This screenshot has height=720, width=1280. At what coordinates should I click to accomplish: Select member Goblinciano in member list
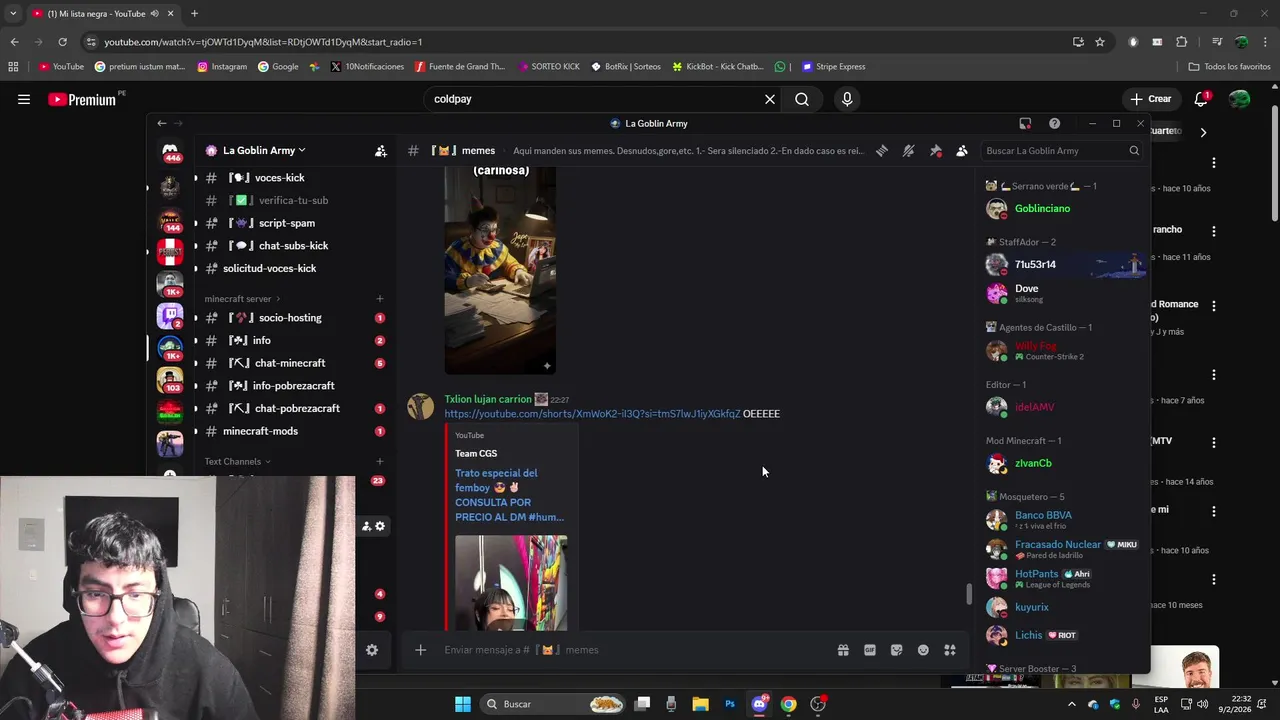tap(1064, 209)
